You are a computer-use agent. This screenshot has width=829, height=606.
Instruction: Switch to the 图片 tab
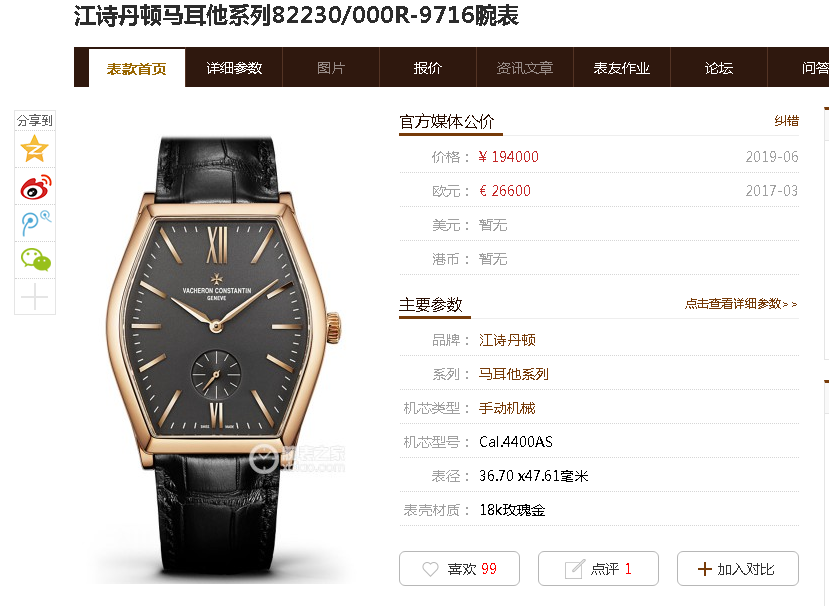[x=331, y=68]
